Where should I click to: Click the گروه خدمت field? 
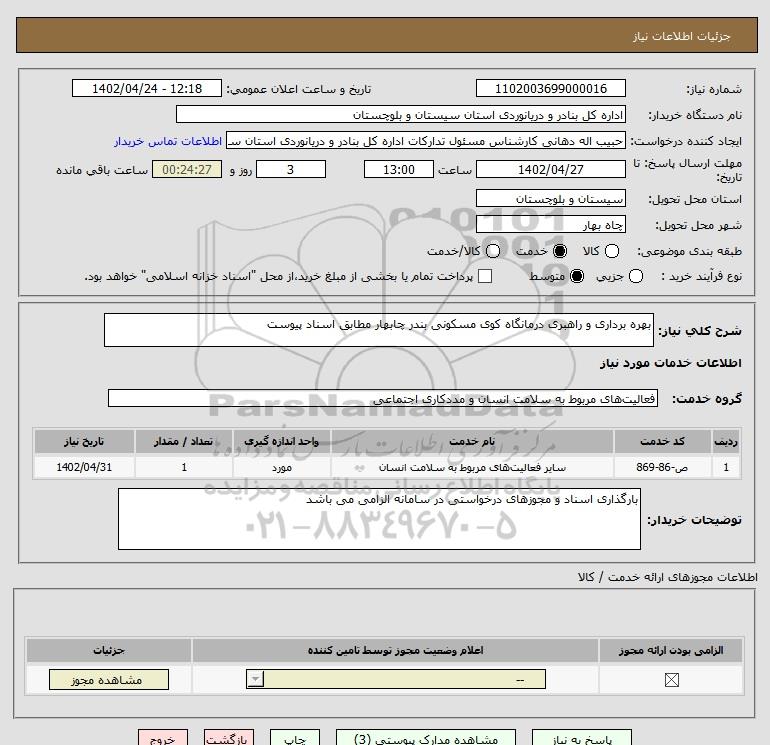pos(383,398)
